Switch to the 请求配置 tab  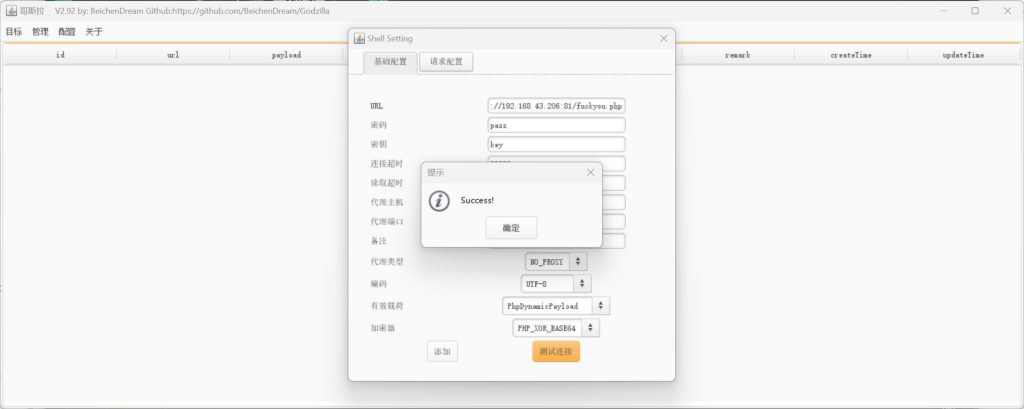pos(445,62)
